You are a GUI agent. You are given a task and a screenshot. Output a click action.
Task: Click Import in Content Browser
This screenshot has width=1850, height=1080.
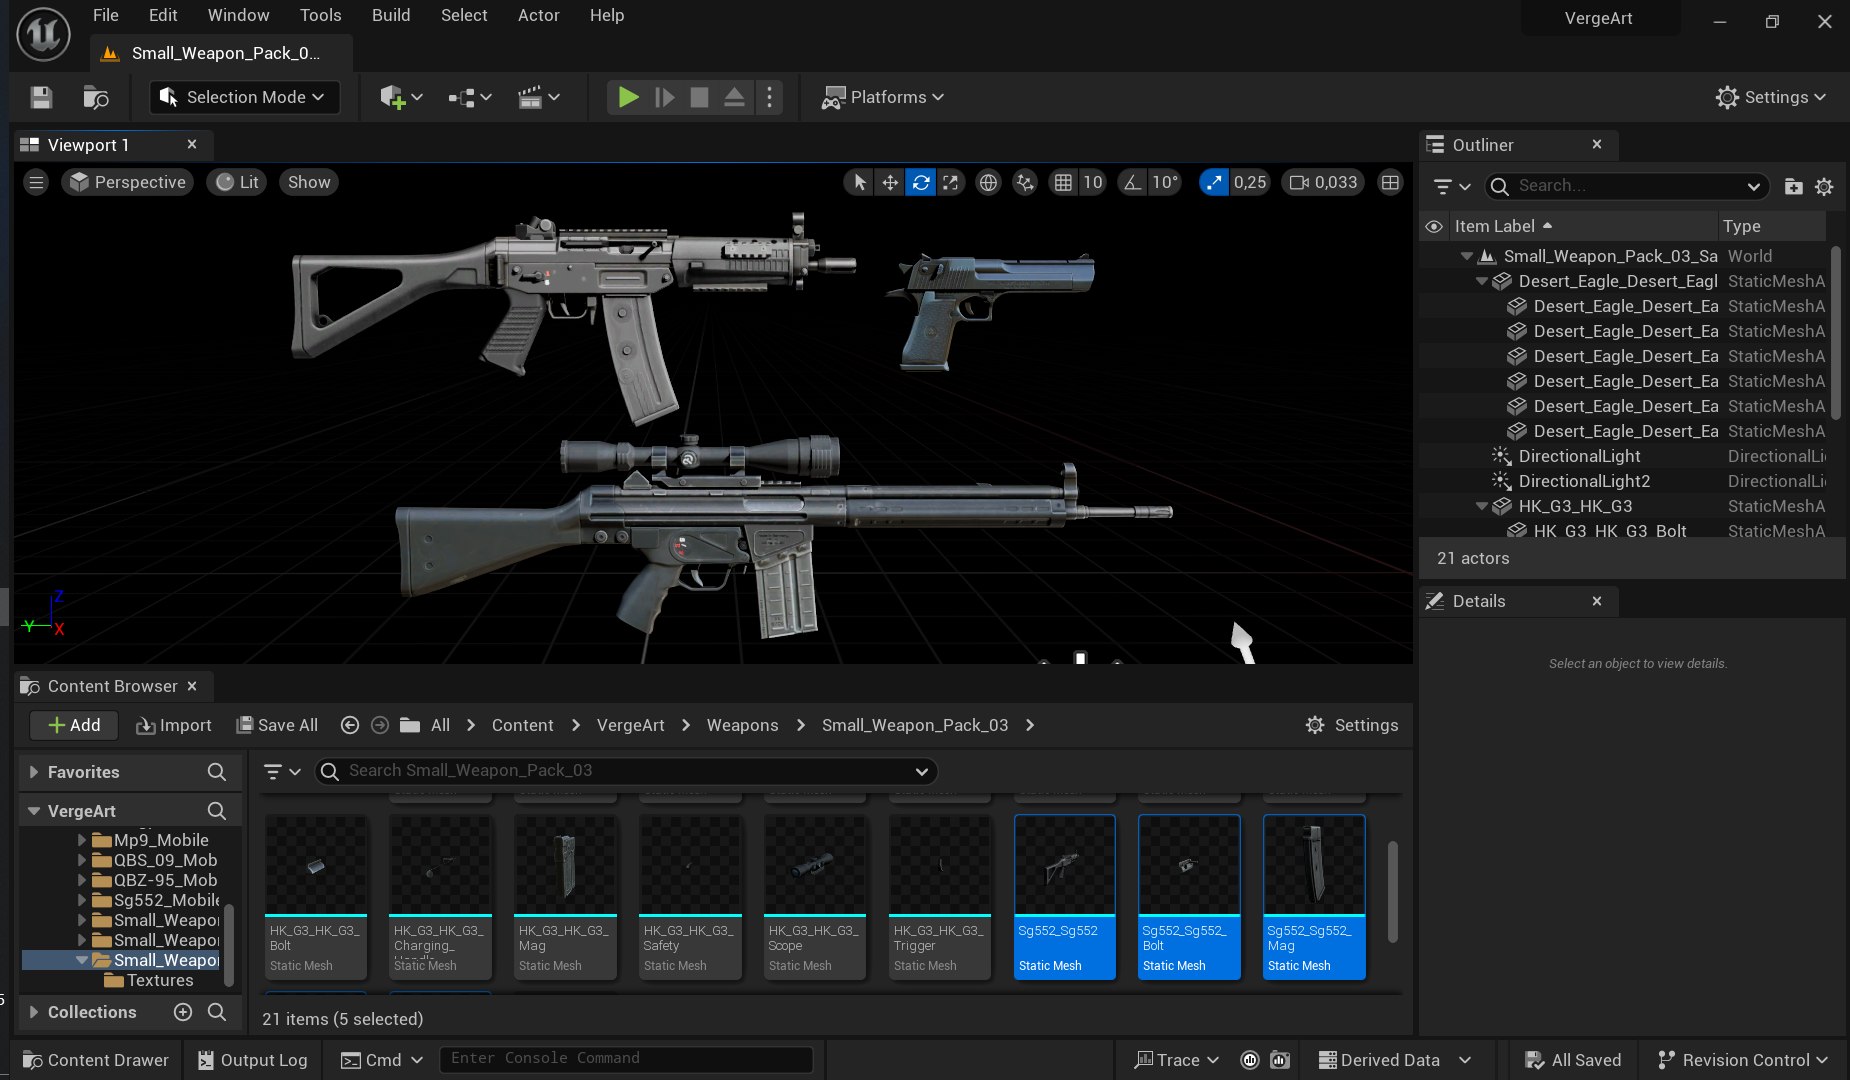pos(174,725)
